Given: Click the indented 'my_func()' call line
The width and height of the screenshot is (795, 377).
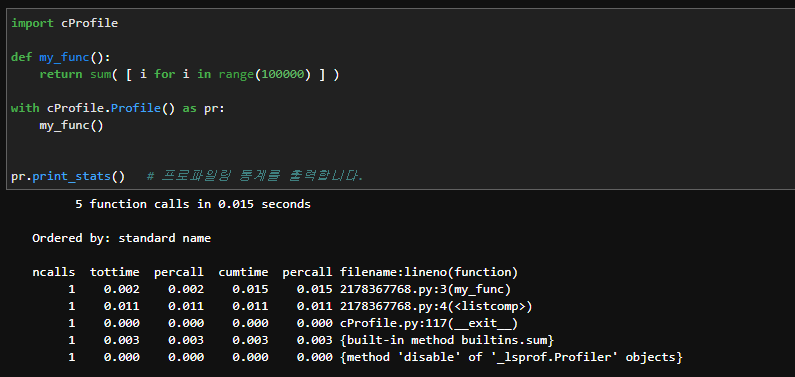Looking at the screenshot, I should tap(71, 126).
